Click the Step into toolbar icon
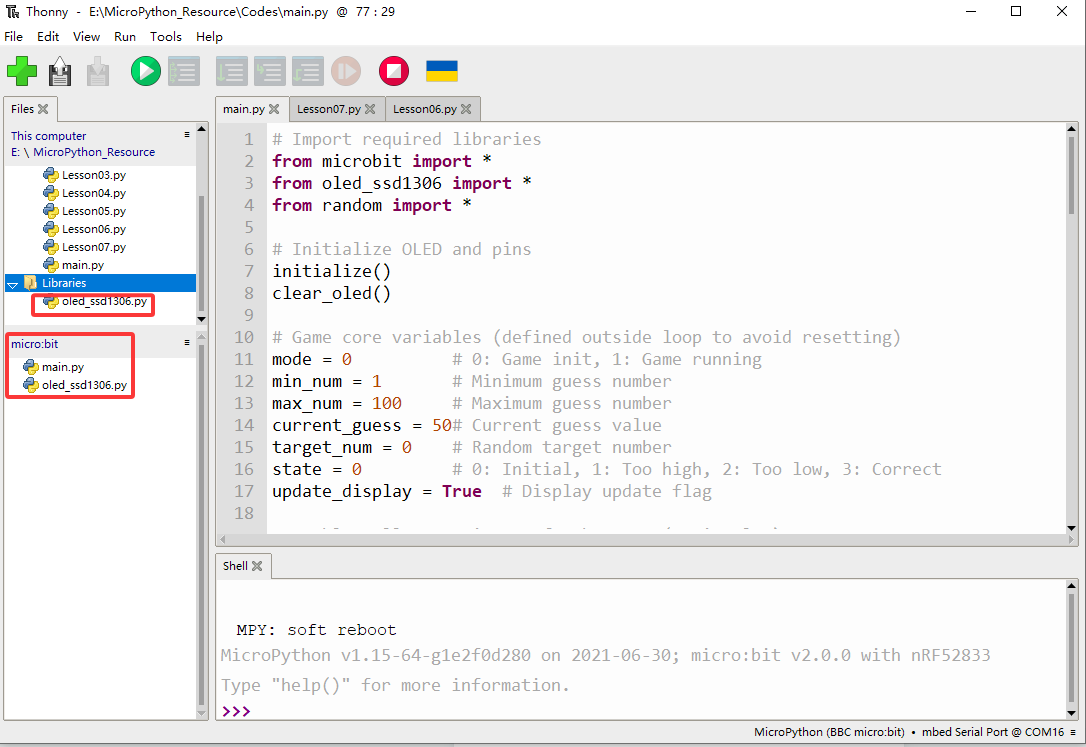 click(x=269, y=71)
